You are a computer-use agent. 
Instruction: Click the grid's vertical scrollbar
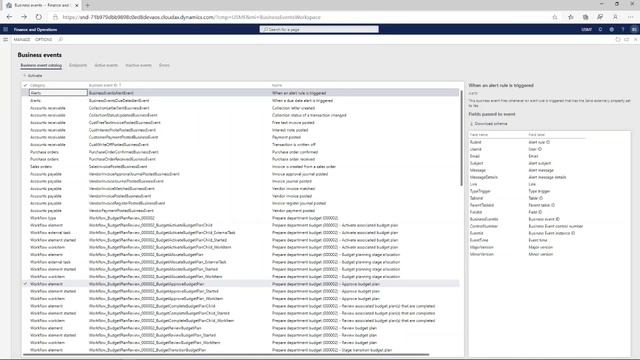[462, 139]
